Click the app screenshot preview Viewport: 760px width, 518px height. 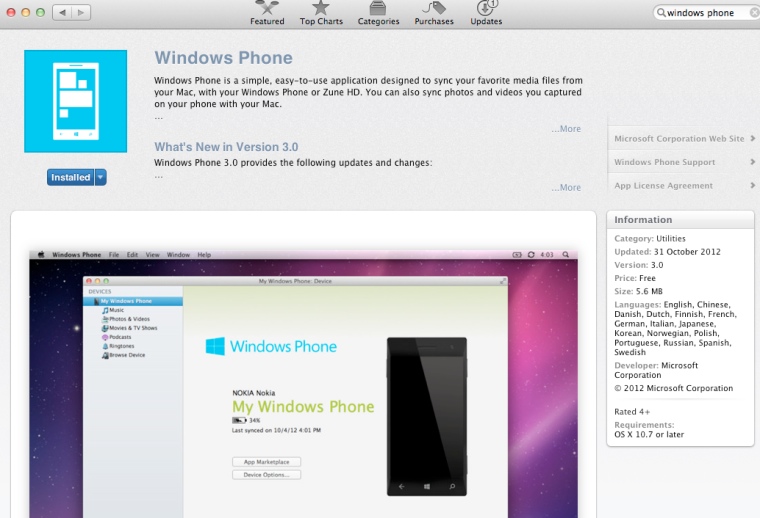(303, 384)
